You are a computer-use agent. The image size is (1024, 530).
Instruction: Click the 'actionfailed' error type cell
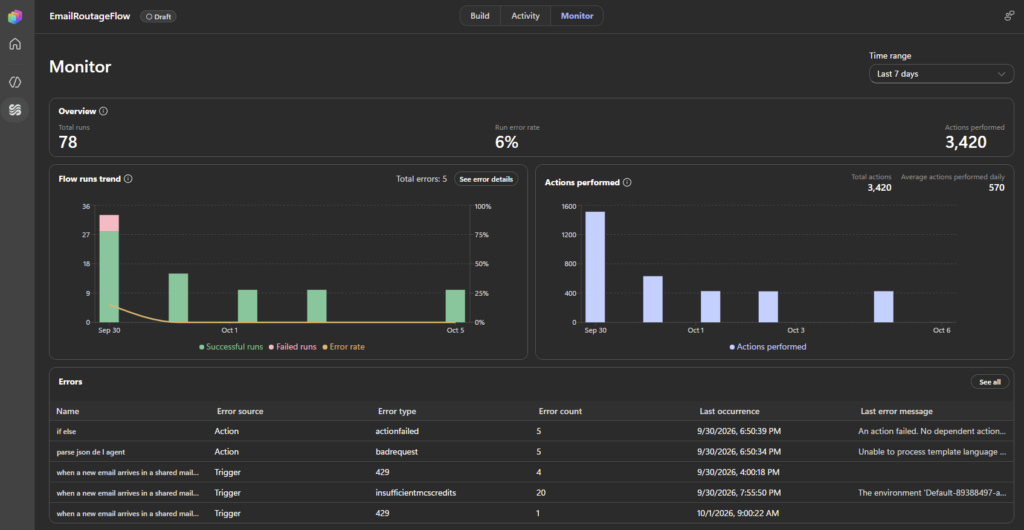(397, 431)
